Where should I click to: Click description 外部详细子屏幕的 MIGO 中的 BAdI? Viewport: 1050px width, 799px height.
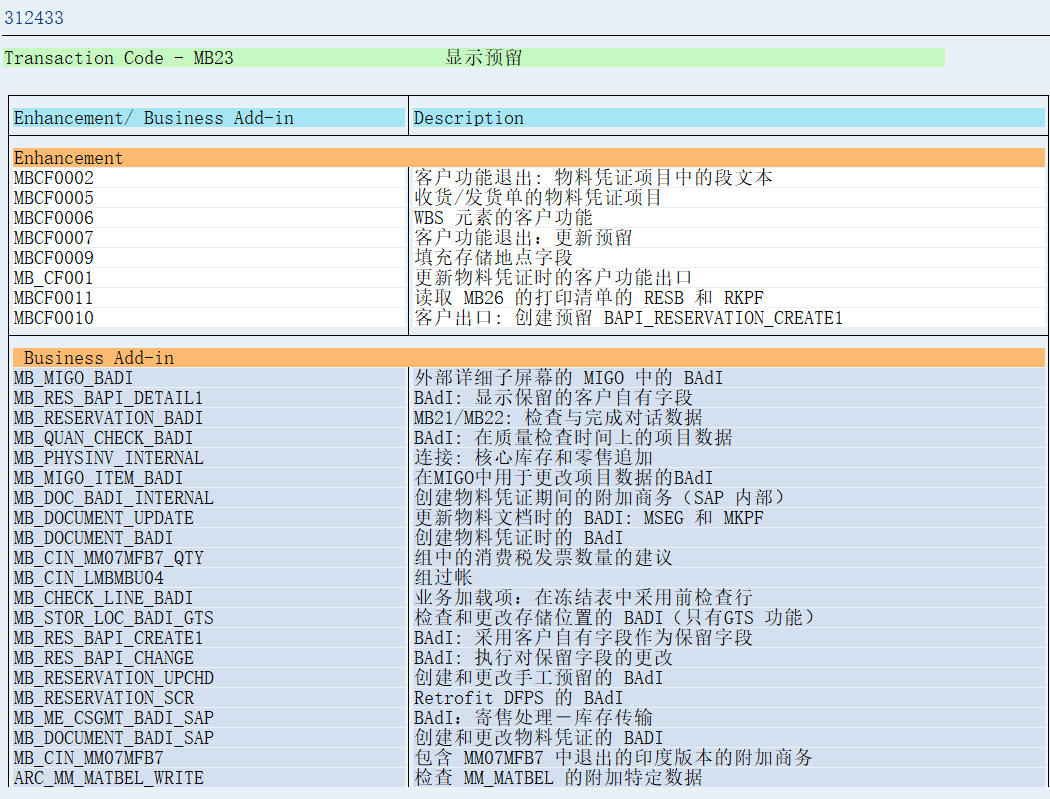(569, 378)
